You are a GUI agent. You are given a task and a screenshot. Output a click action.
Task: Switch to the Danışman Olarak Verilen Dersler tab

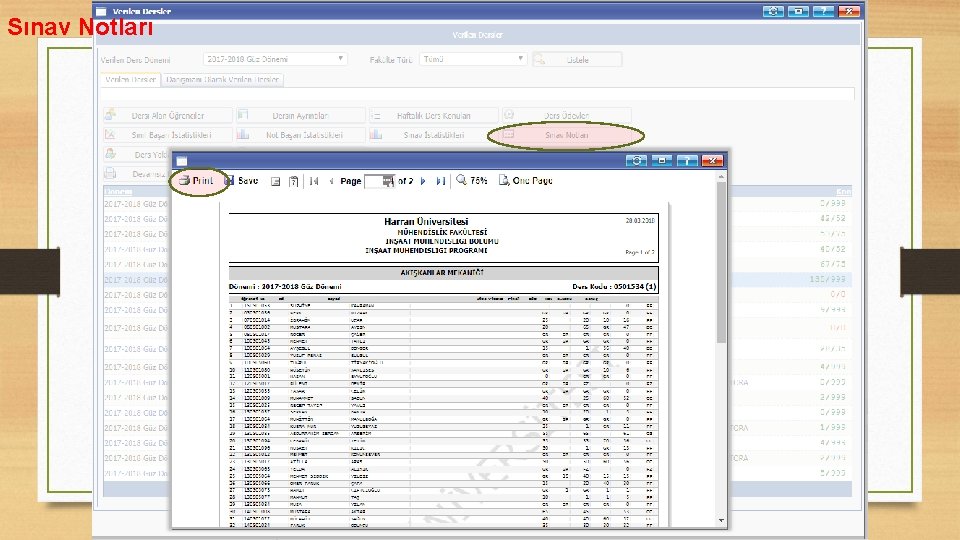pos(223,80)
